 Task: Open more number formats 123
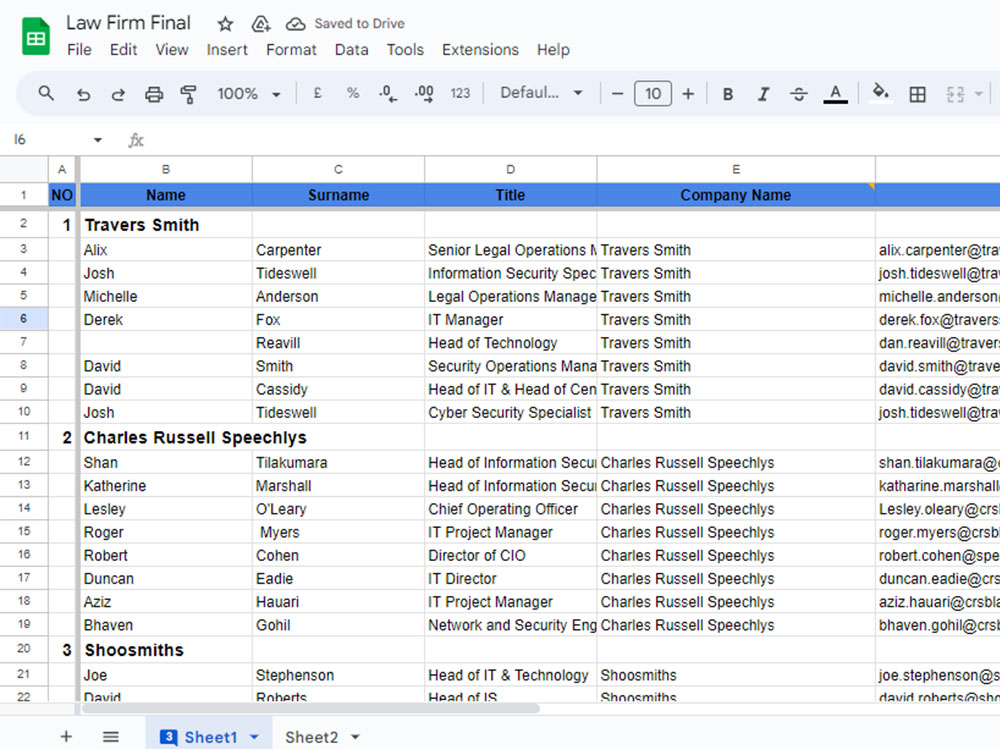tap(460, 94)
